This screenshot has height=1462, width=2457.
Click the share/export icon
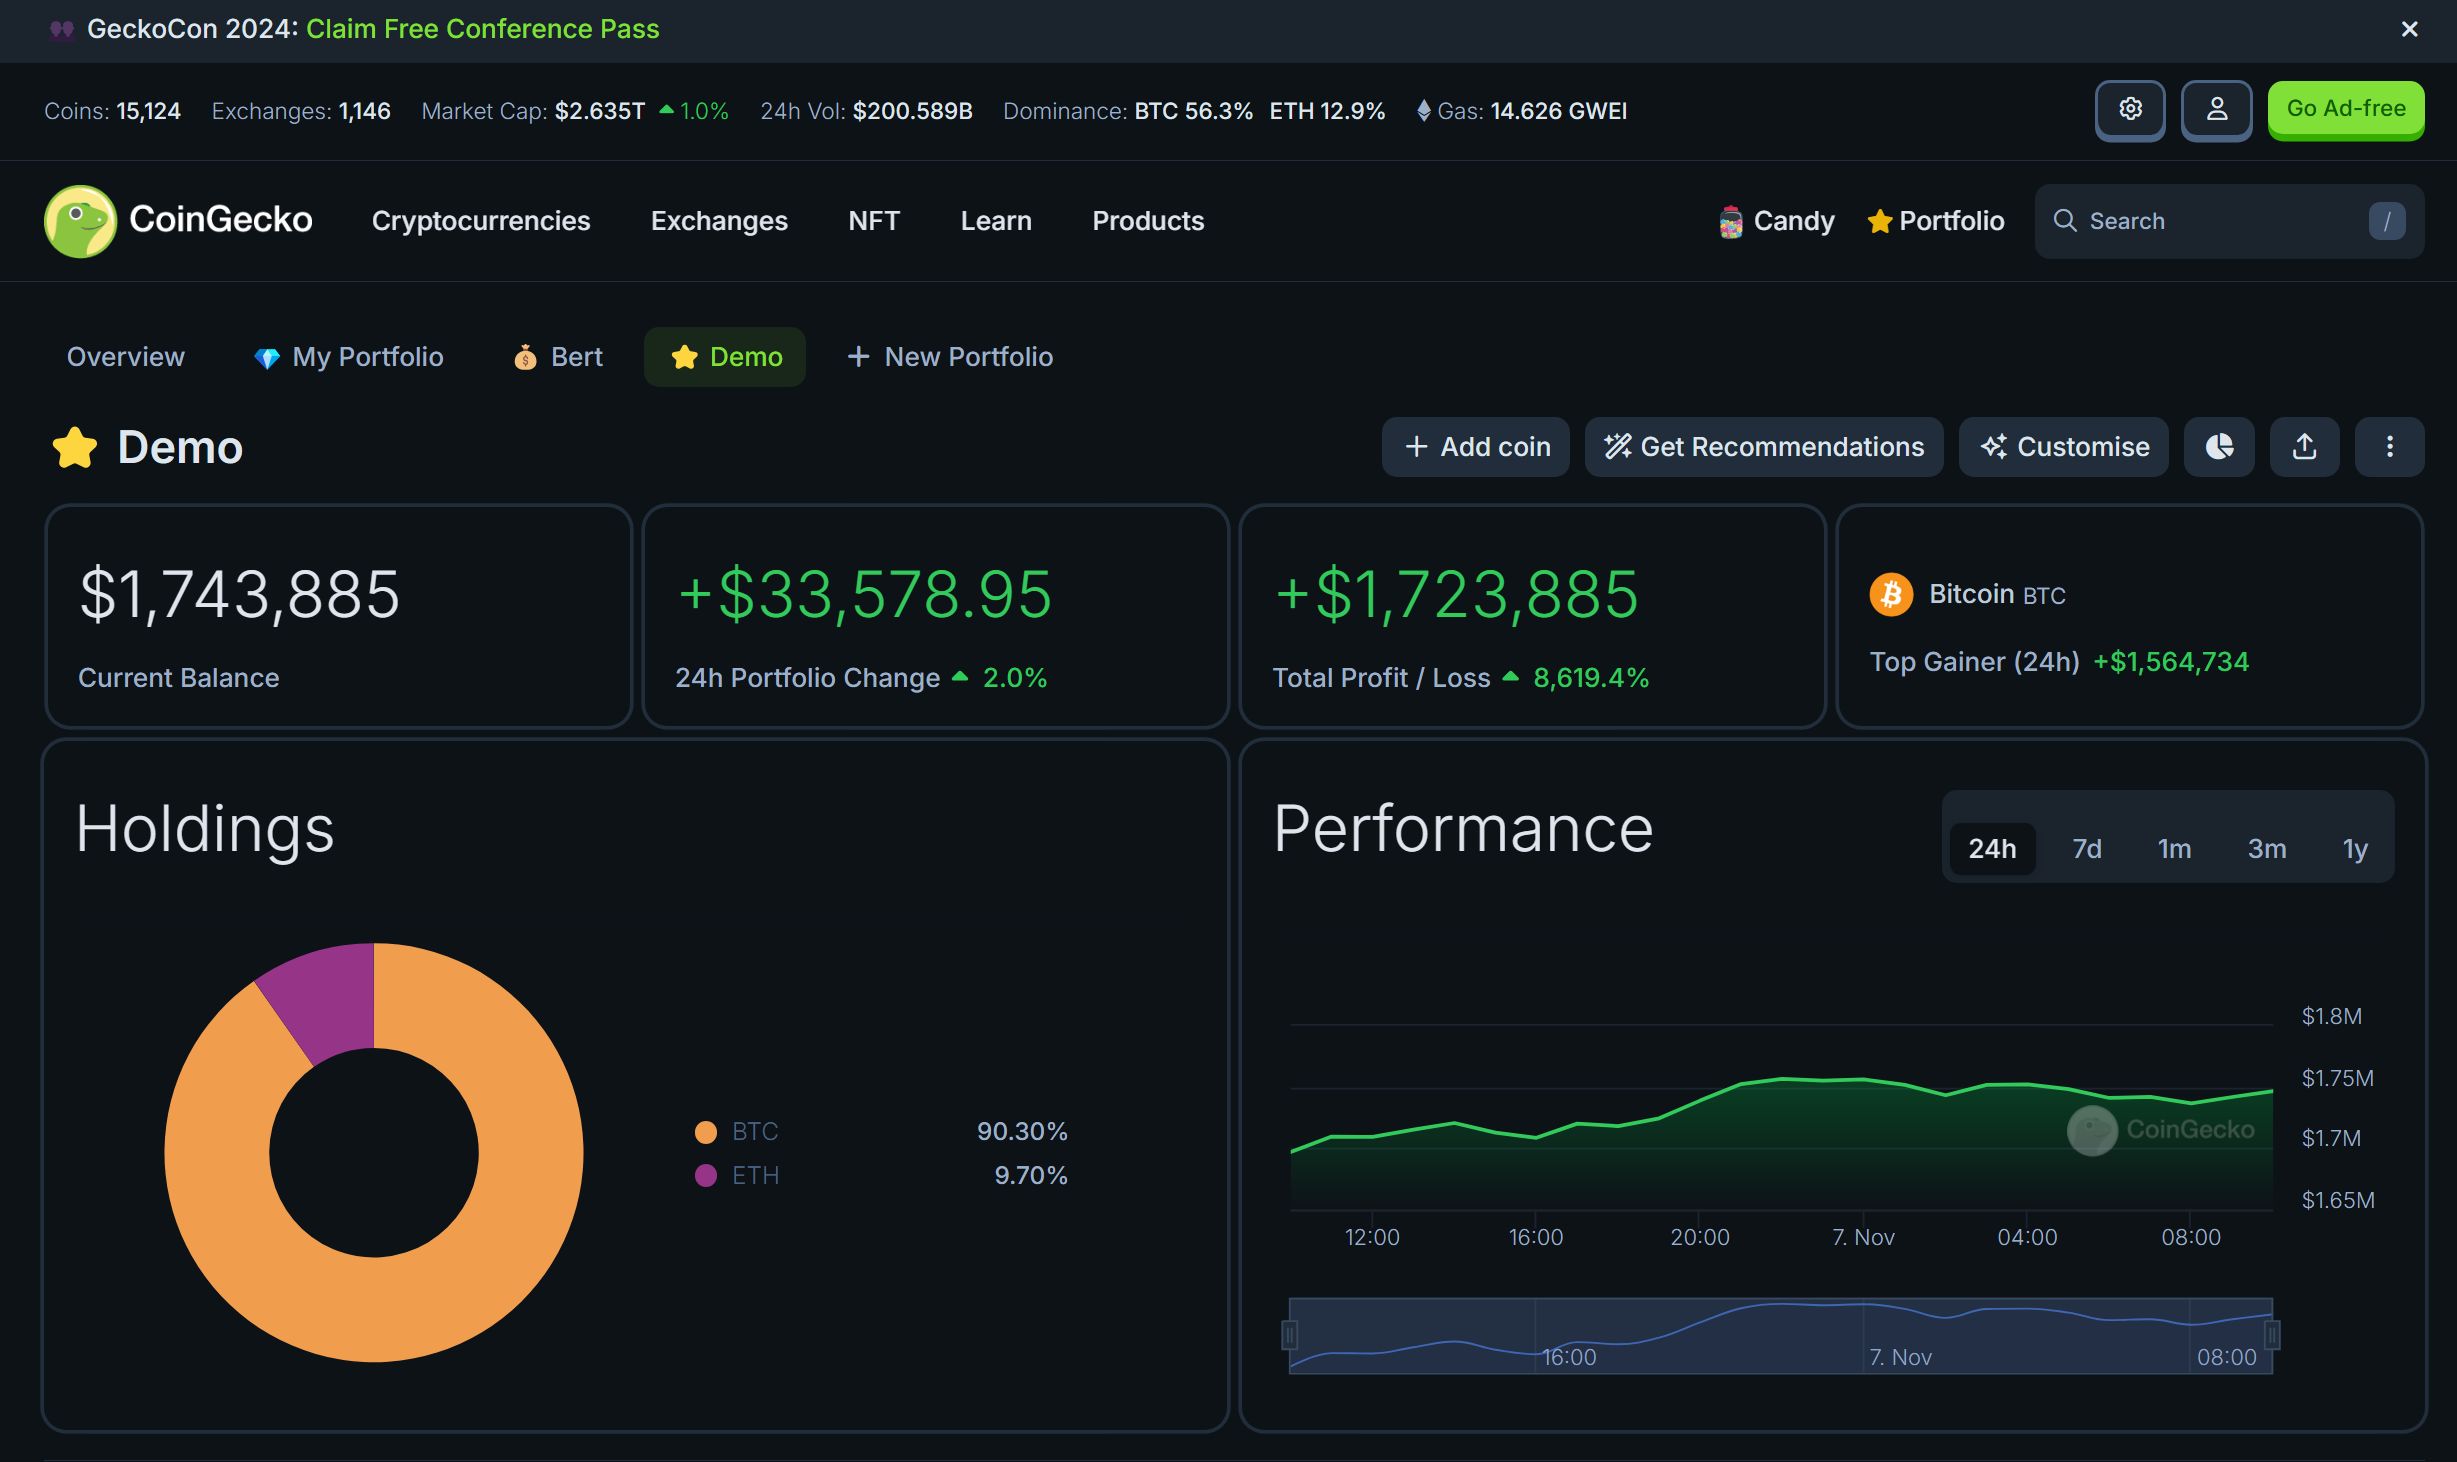pos(2304,446)
